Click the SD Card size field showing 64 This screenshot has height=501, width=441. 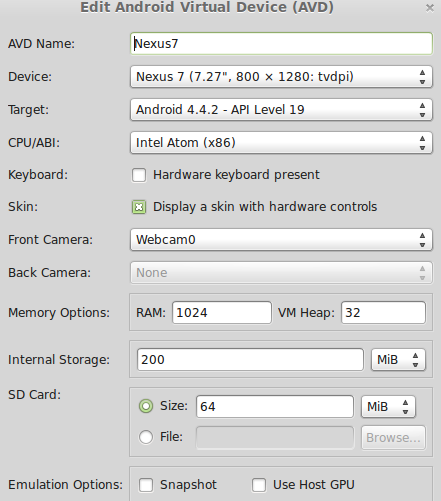click(275, 407)
